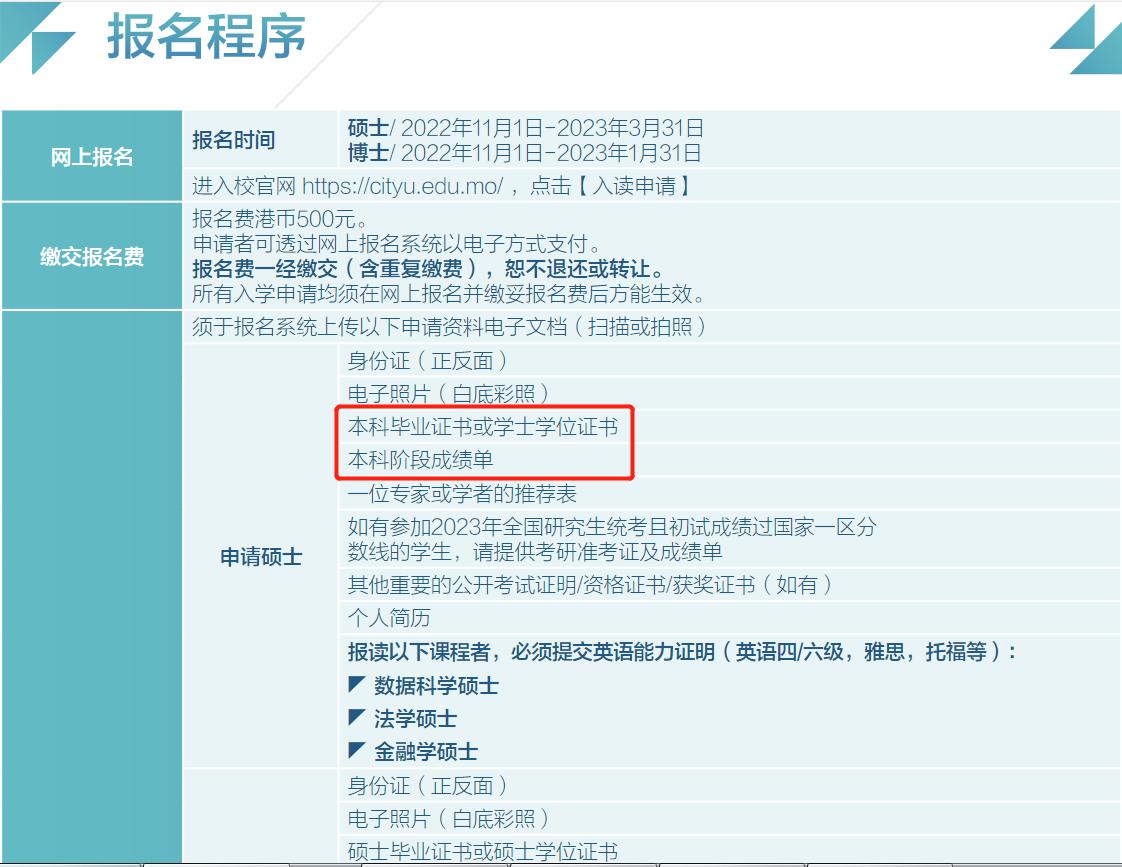This screenshot has height=867, width=1122.
Task: Click the 网上报名 sidebar cell
Action: (x=90, y=155)
